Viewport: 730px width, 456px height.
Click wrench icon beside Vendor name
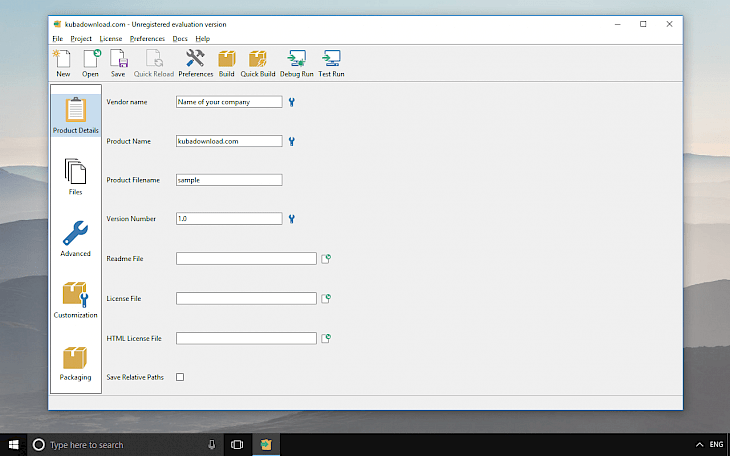291,102
